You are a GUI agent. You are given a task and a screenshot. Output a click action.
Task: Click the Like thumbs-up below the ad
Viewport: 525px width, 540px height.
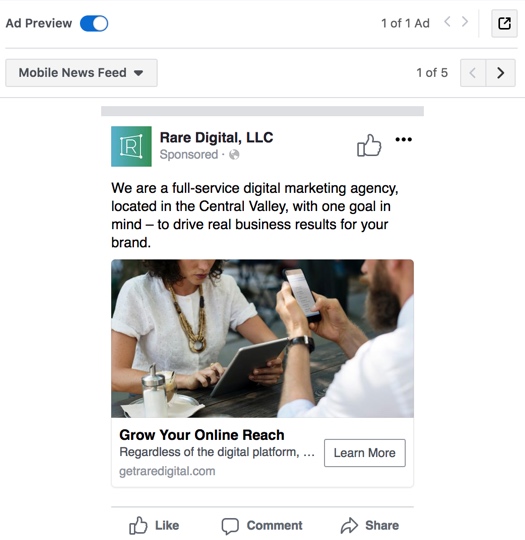tap(154, 526)
